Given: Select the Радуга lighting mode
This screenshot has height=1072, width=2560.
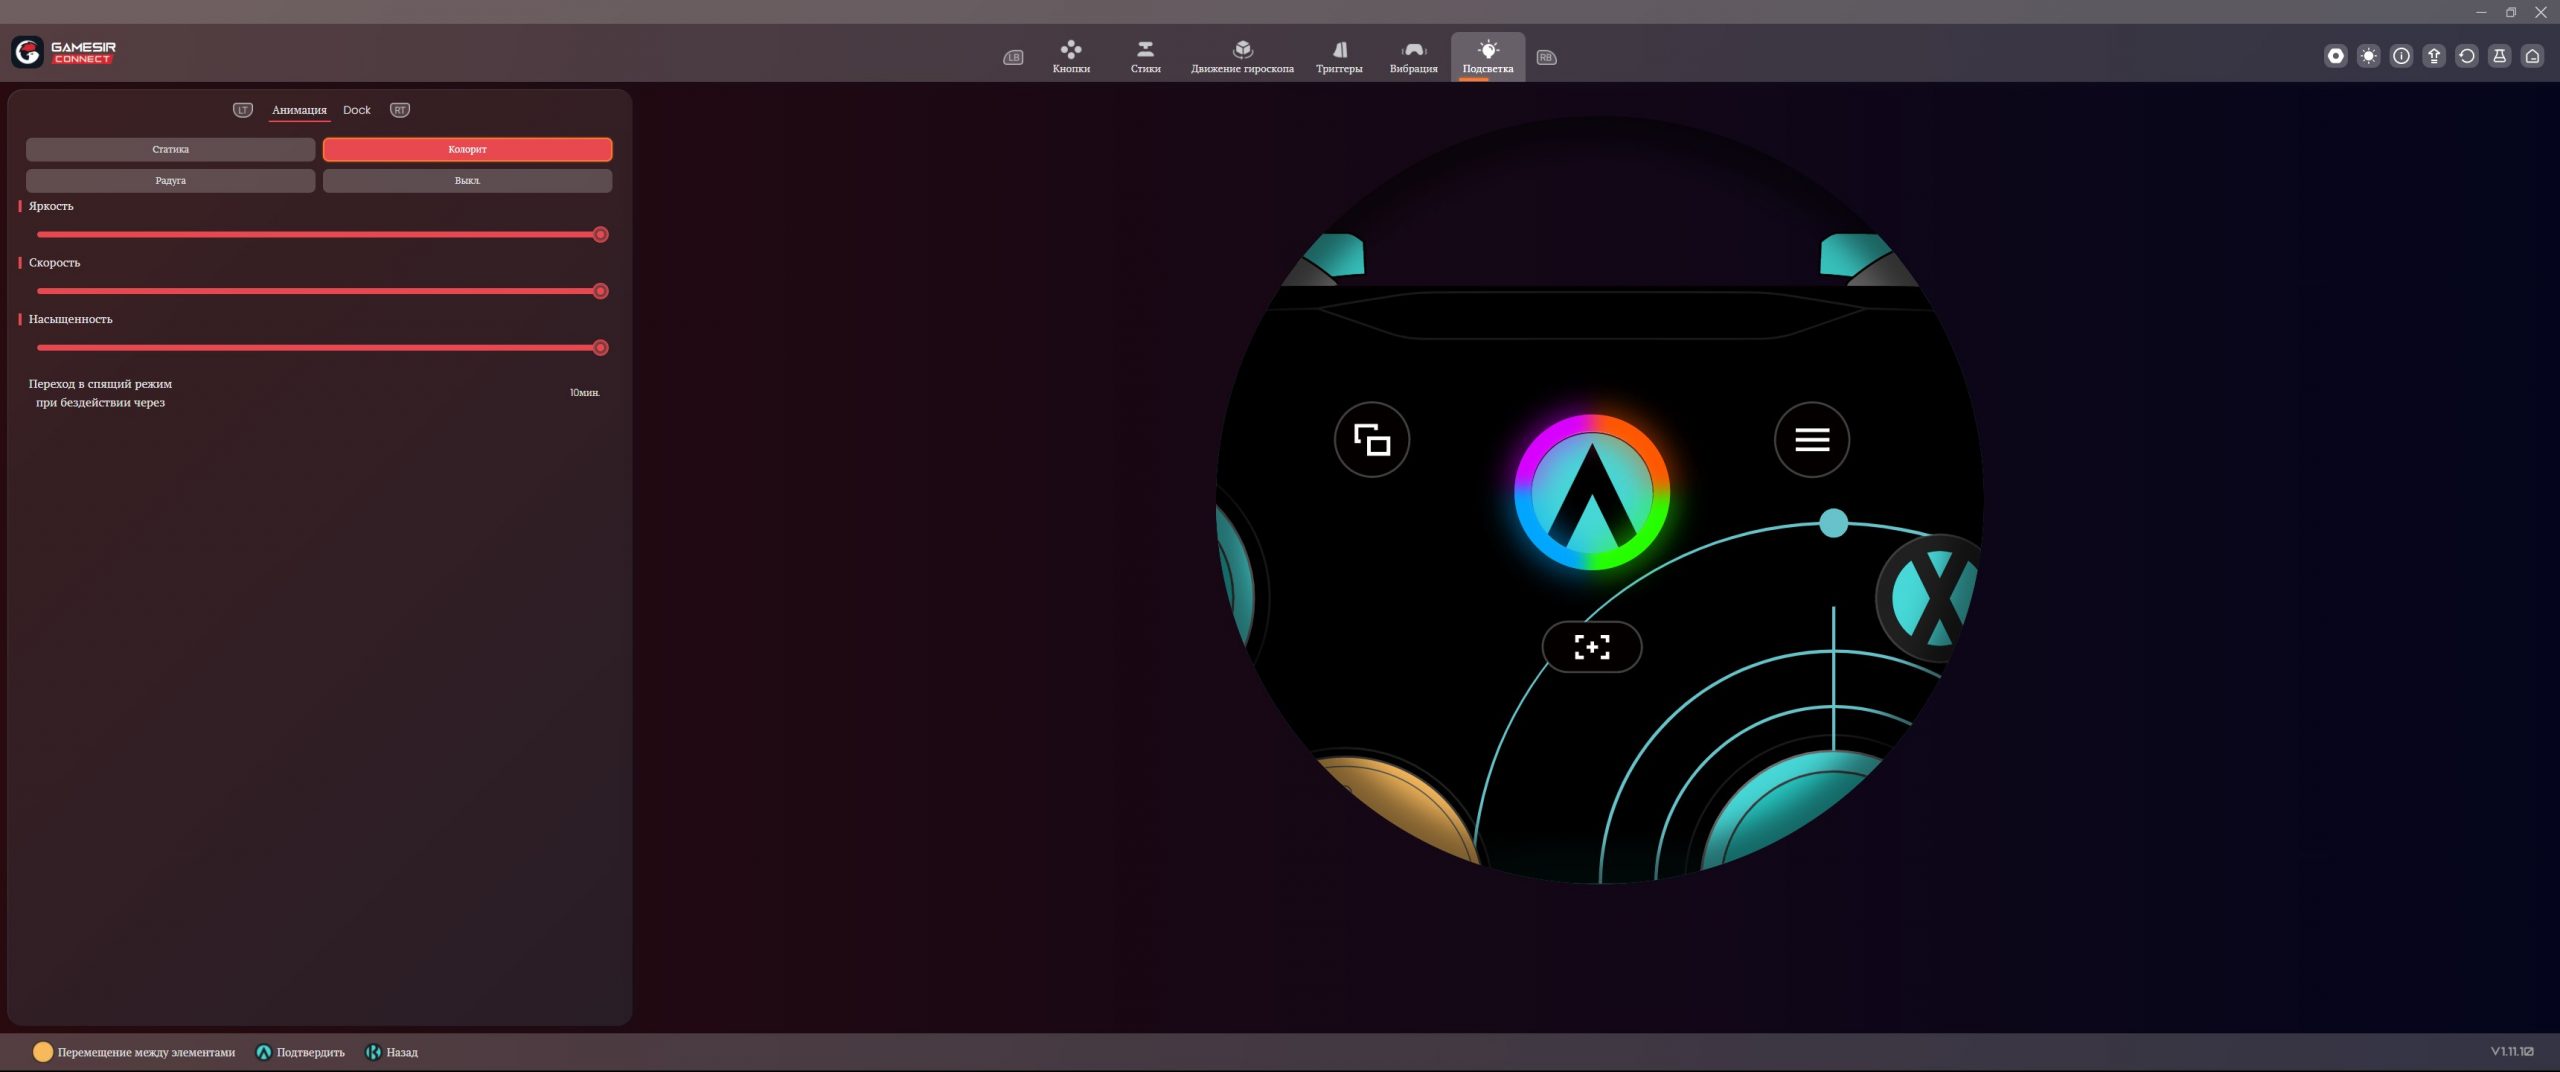Looking at the screenshot, I should [171, 181].
